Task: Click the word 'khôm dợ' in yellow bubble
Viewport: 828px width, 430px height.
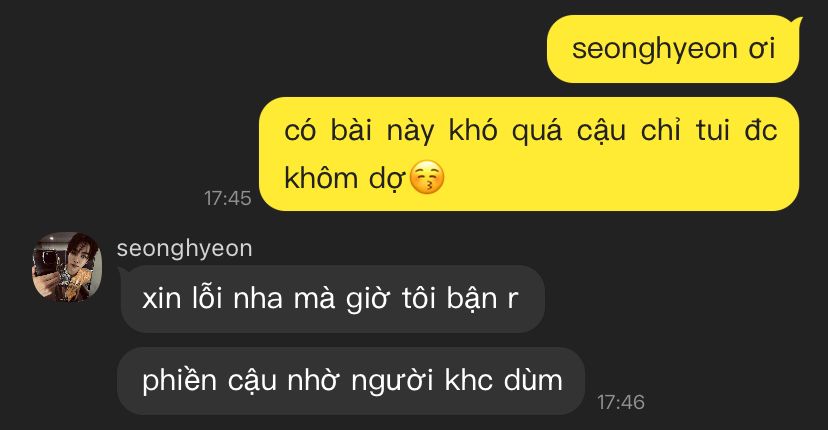Action: click(x=345, y=178)
